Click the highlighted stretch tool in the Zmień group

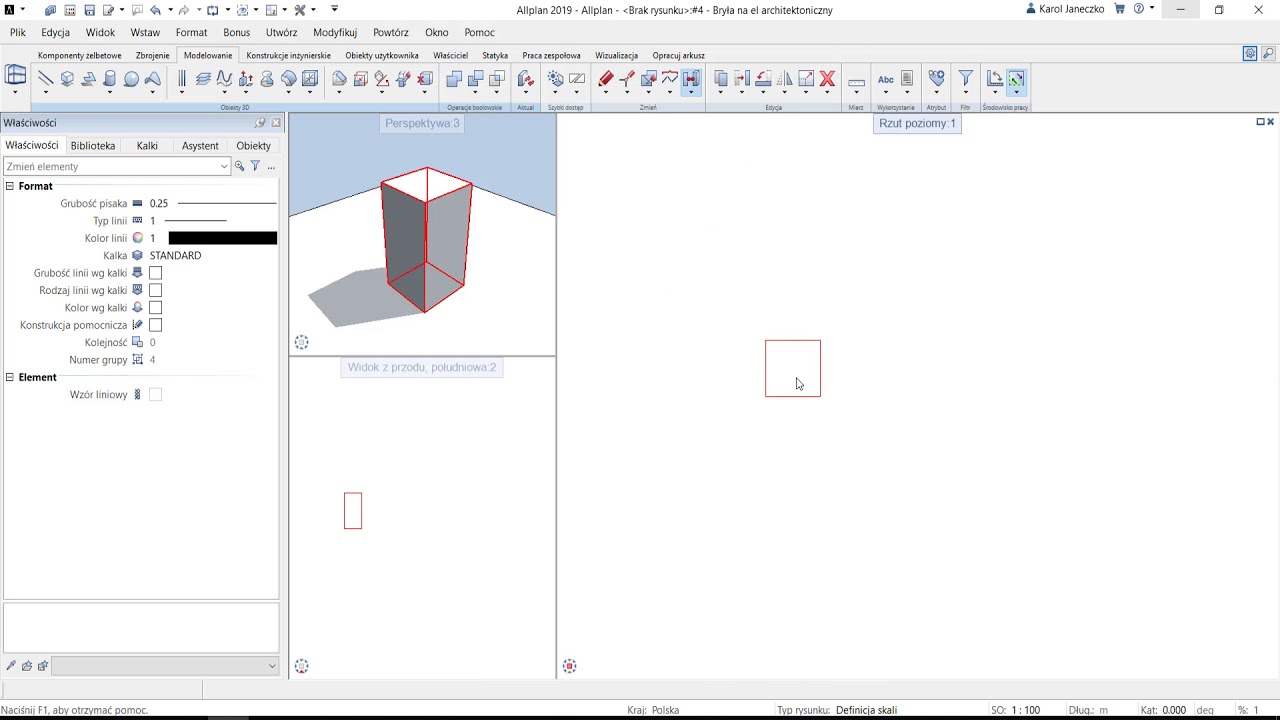(x=691, y=79)
